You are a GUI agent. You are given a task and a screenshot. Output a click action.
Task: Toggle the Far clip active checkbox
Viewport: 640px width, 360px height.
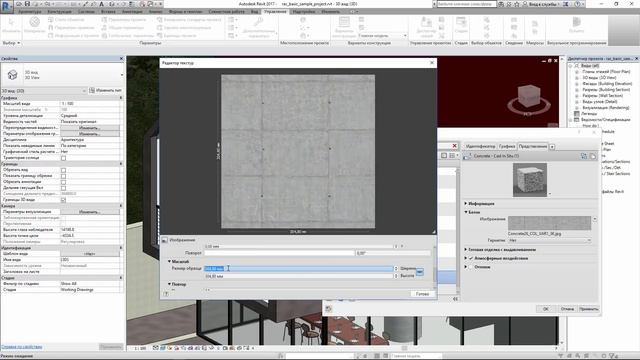tap(63, 188)
